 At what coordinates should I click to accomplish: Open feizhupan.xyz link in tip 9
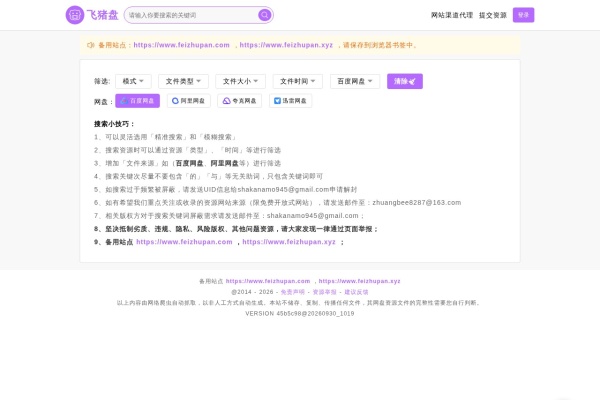(x=289, y=242)
